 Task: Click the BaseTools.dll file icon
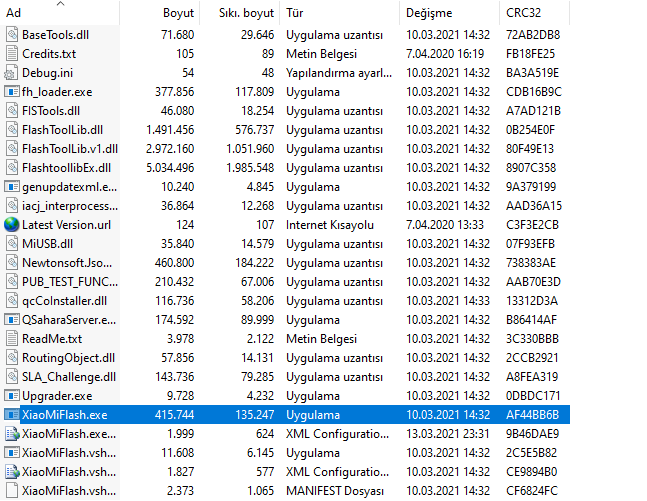tap(12, 35)
